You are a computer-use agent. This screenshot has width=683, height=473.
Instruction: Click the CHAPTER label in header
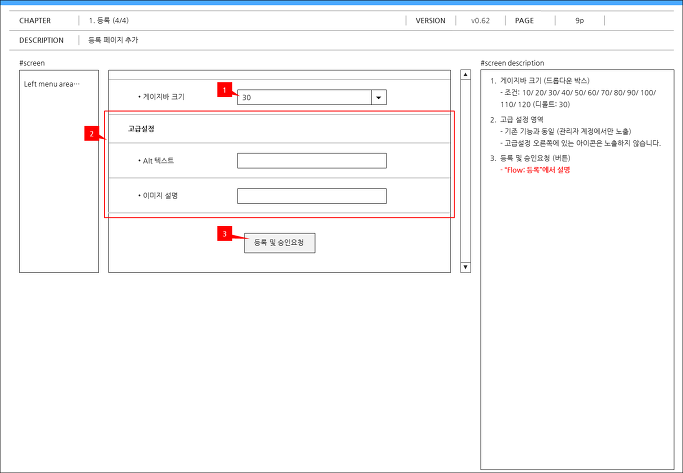35,20
